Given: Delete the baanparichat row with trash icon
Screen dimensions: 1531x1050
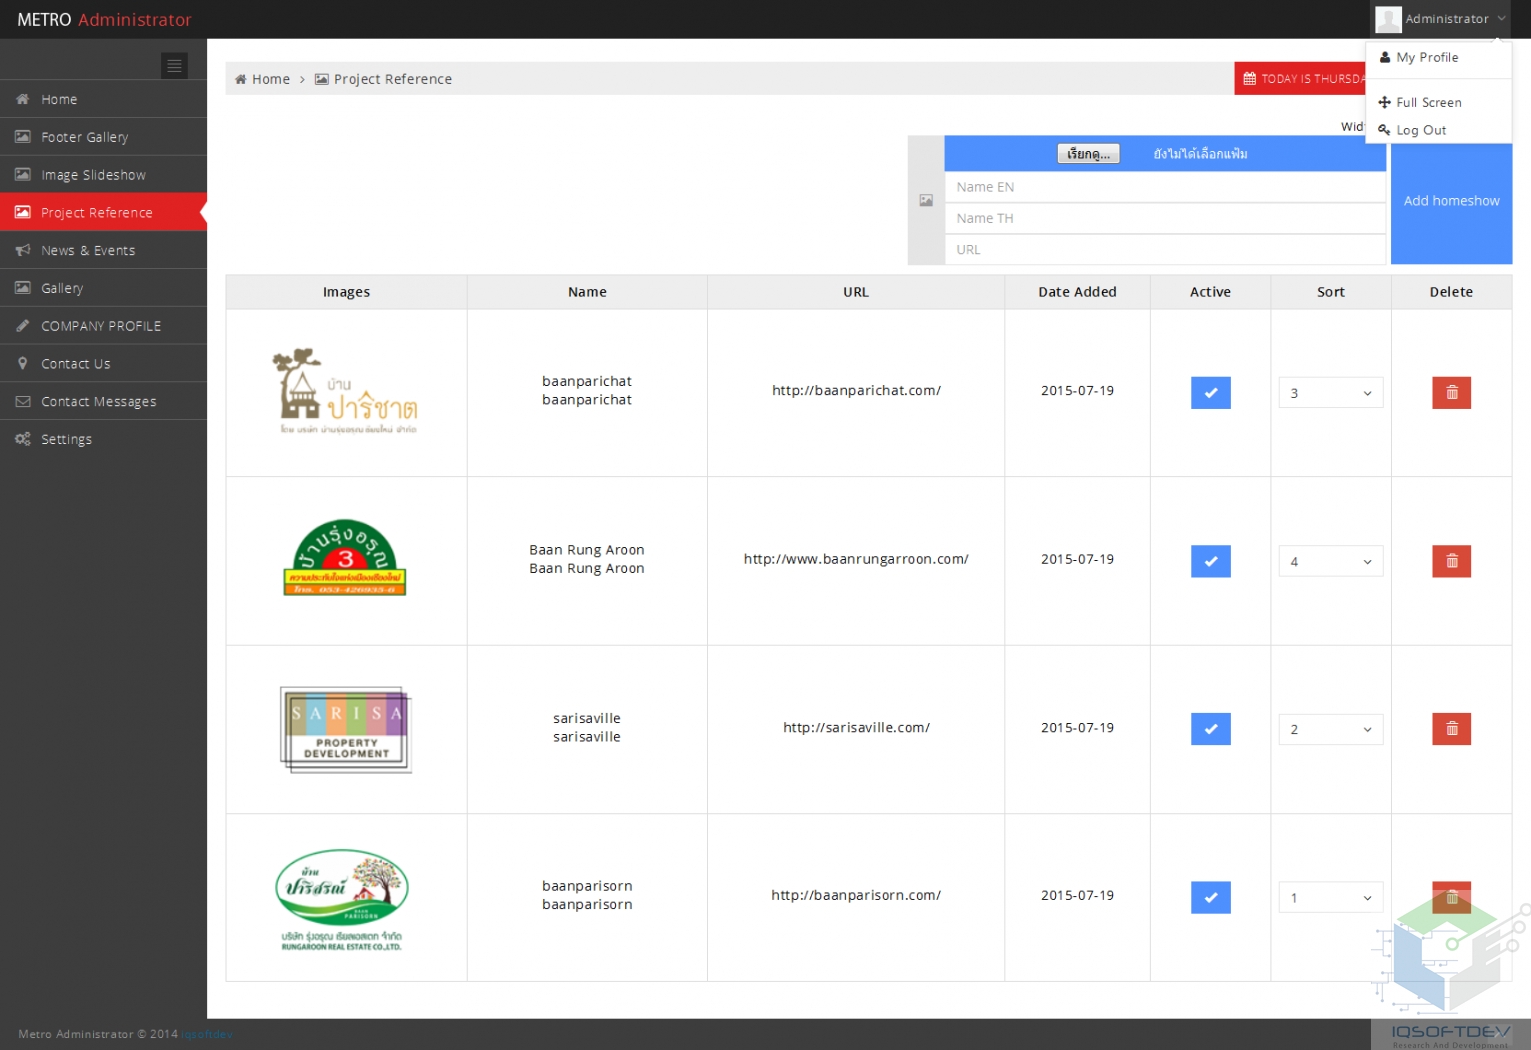Looking at the screenshot, I should [x=1451, y=393].
